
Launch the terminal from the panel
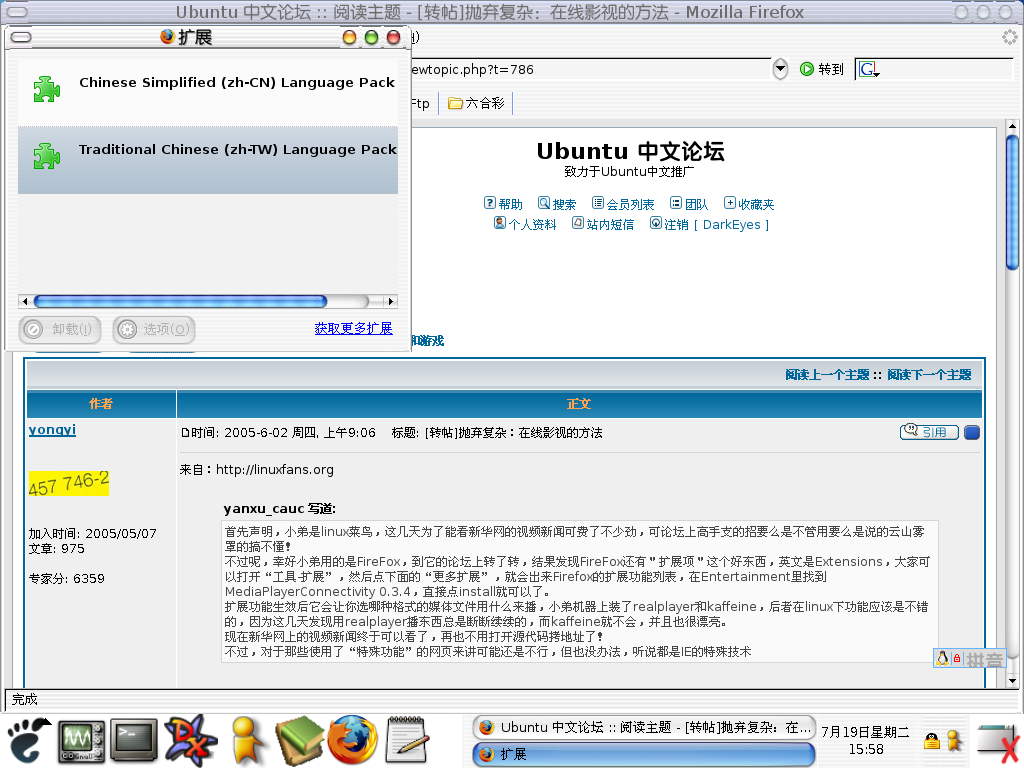(134, 741)
